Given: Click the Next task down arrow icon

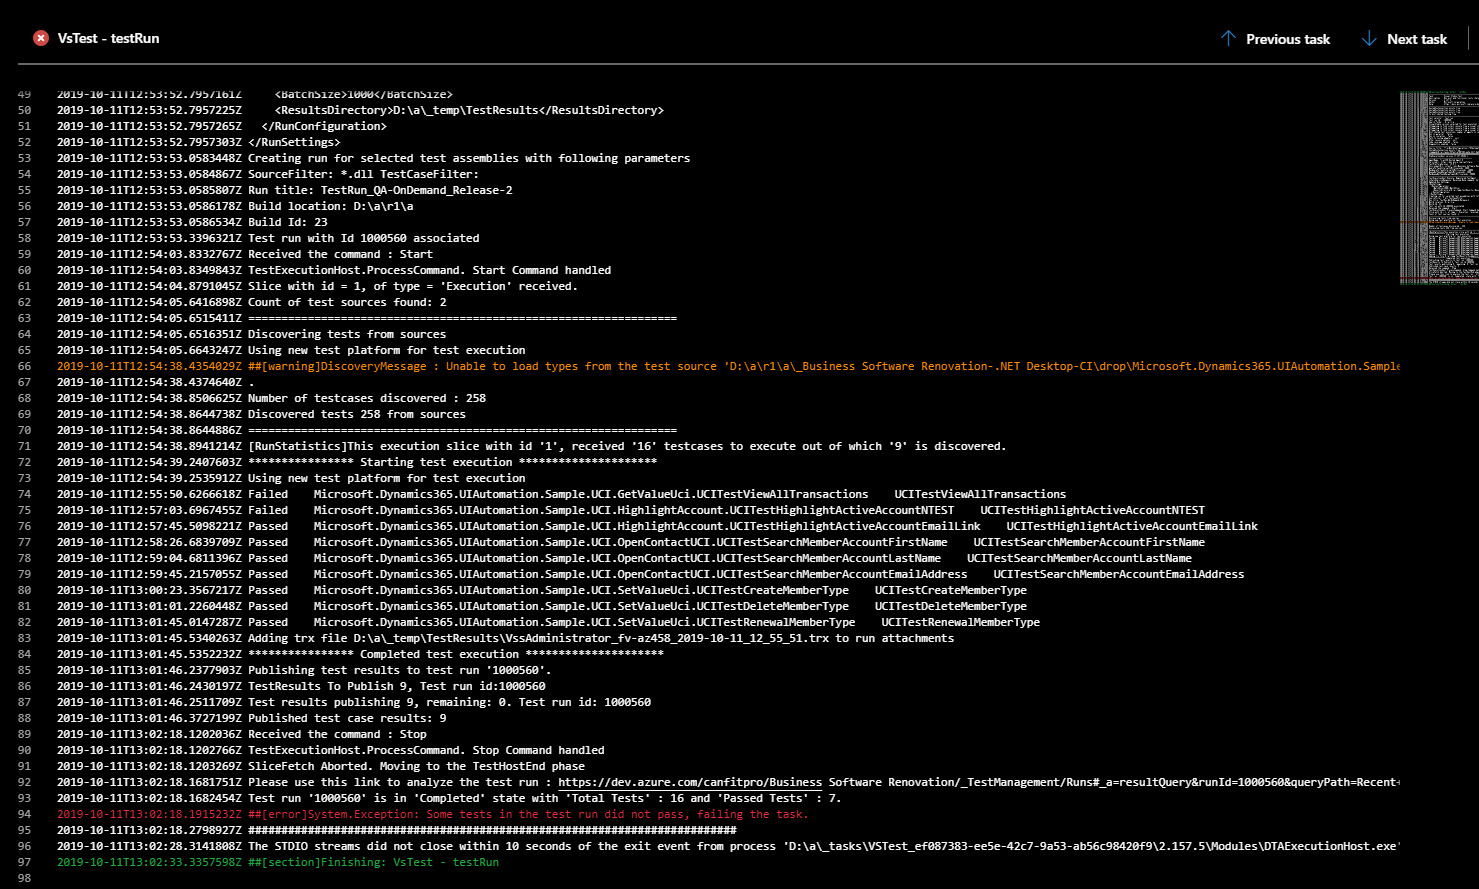Looking at the screenshot, I should (x=1369, y=39).
